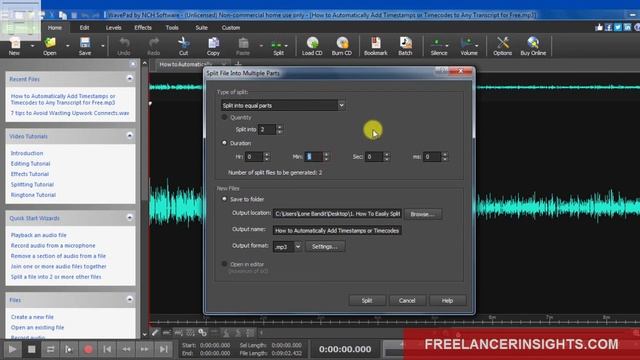
Task: Click the Help button in dialog
Action: click(447, 300)
